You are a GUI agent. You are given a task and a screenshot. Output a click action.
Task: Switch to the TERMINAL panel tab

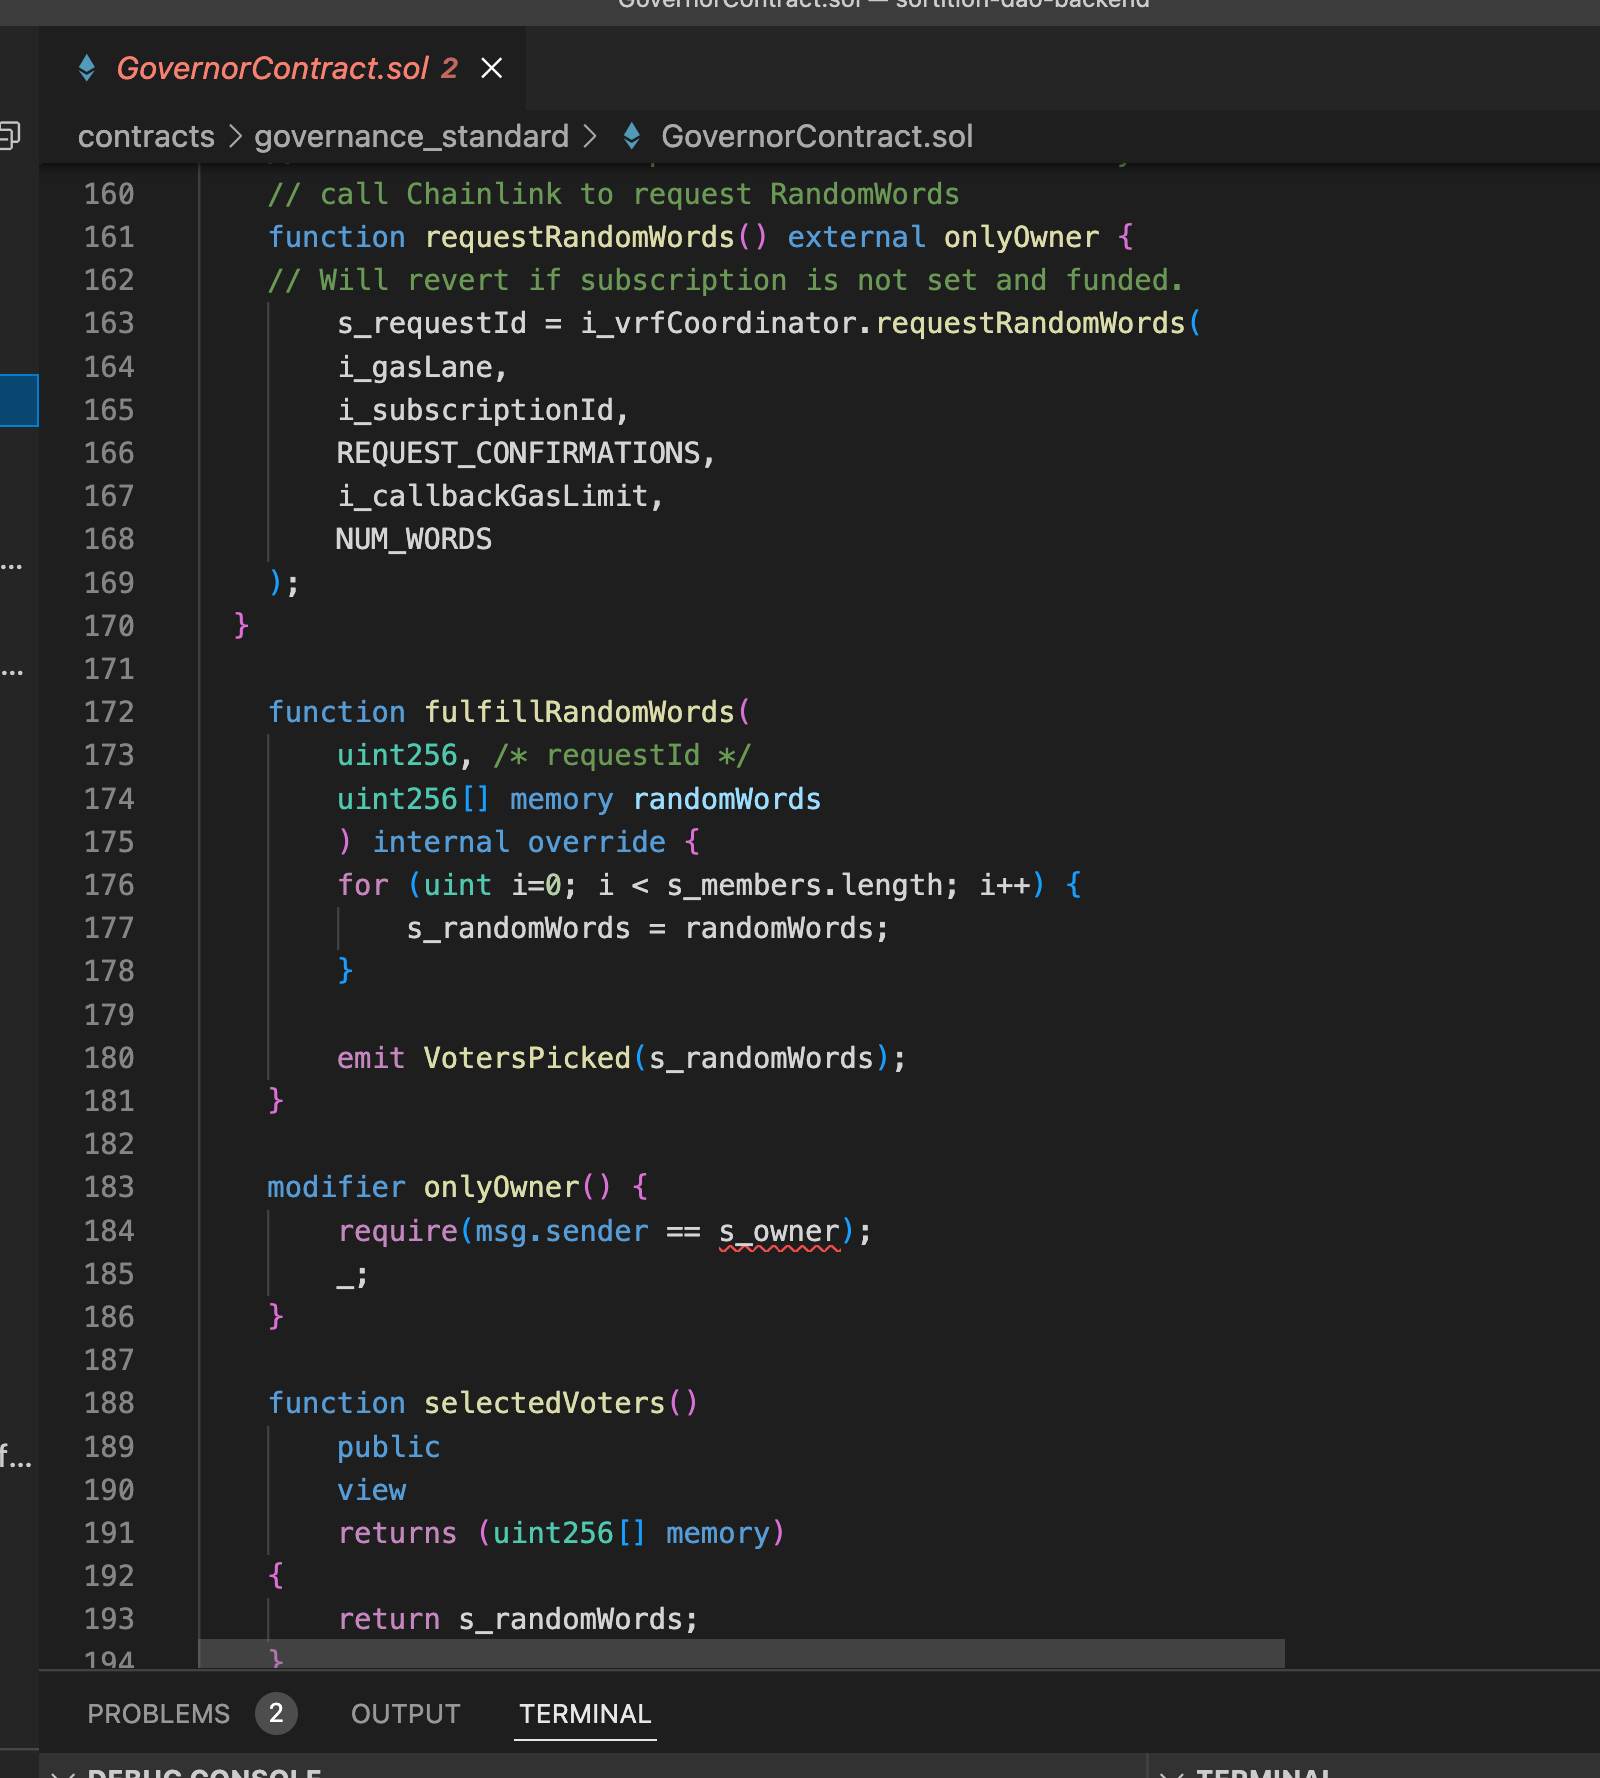(x=585, y=1714)
